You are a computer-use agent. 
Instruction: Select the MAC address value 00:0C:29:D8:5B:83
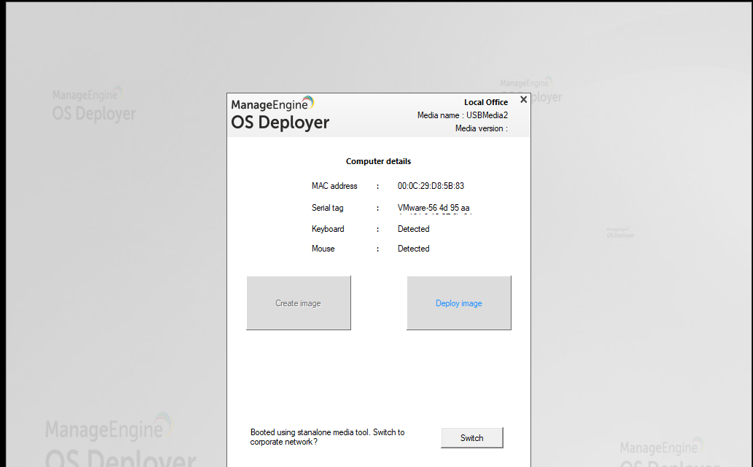(431, 186)
